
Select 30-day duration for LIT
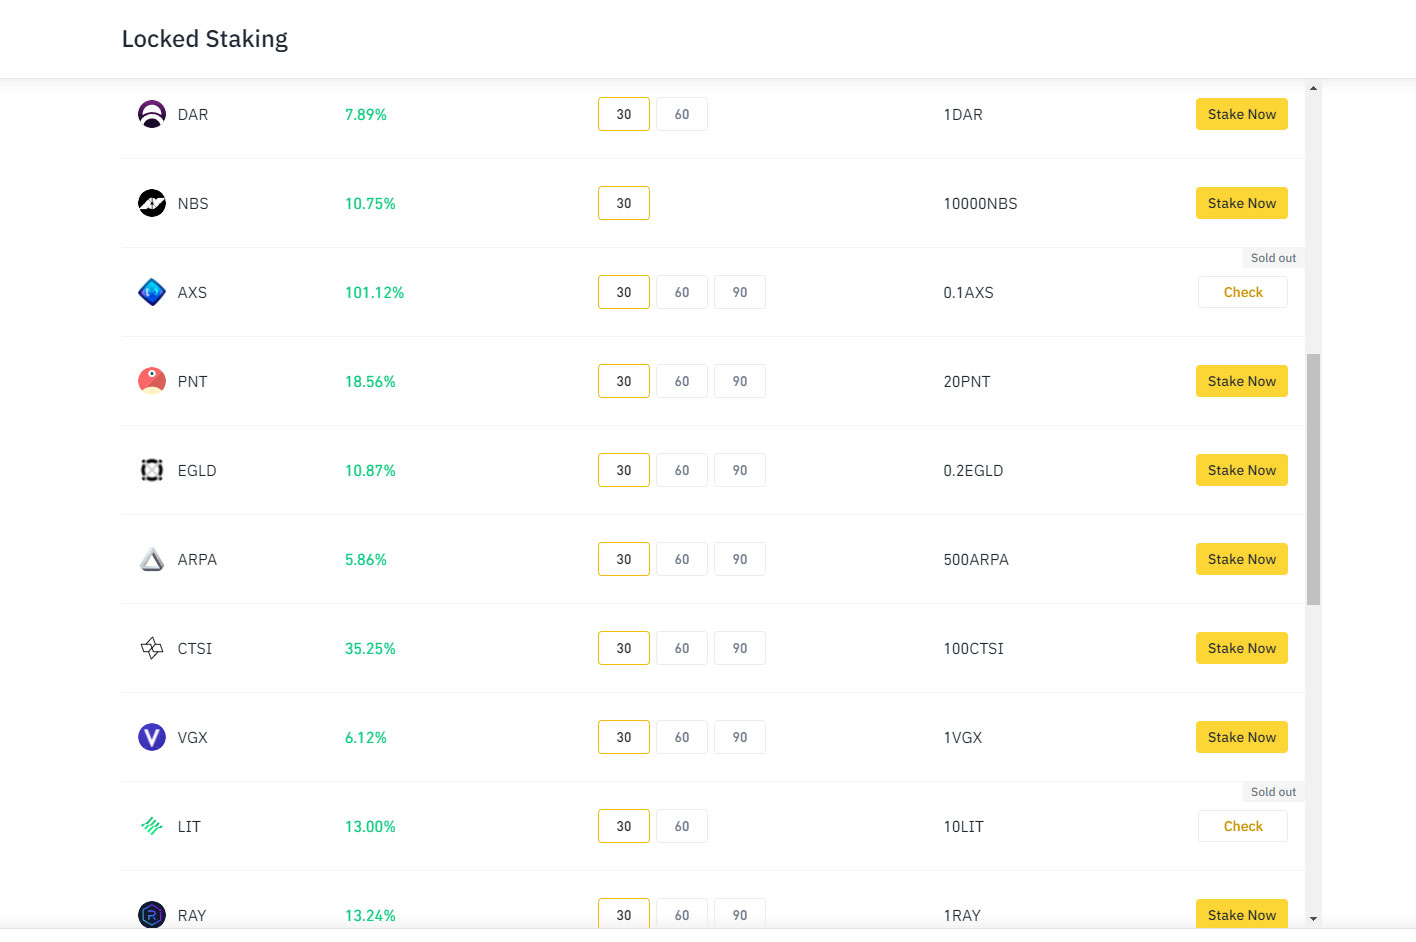[x=624, y=826]
